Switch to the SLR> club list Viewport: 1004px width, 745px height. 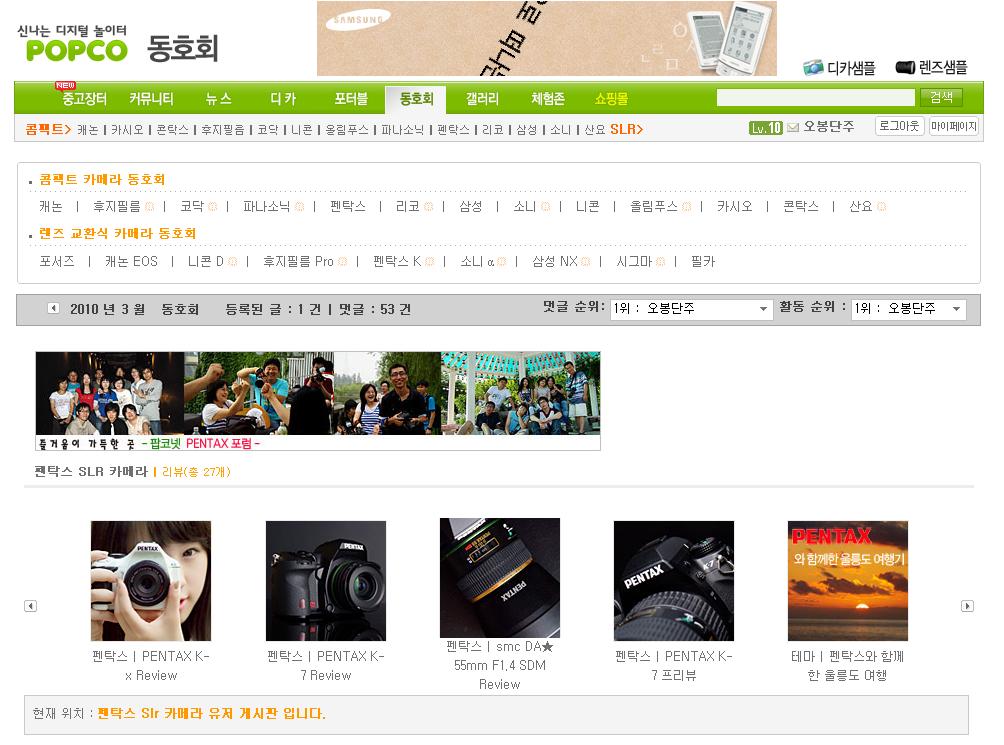pos(626,129)
